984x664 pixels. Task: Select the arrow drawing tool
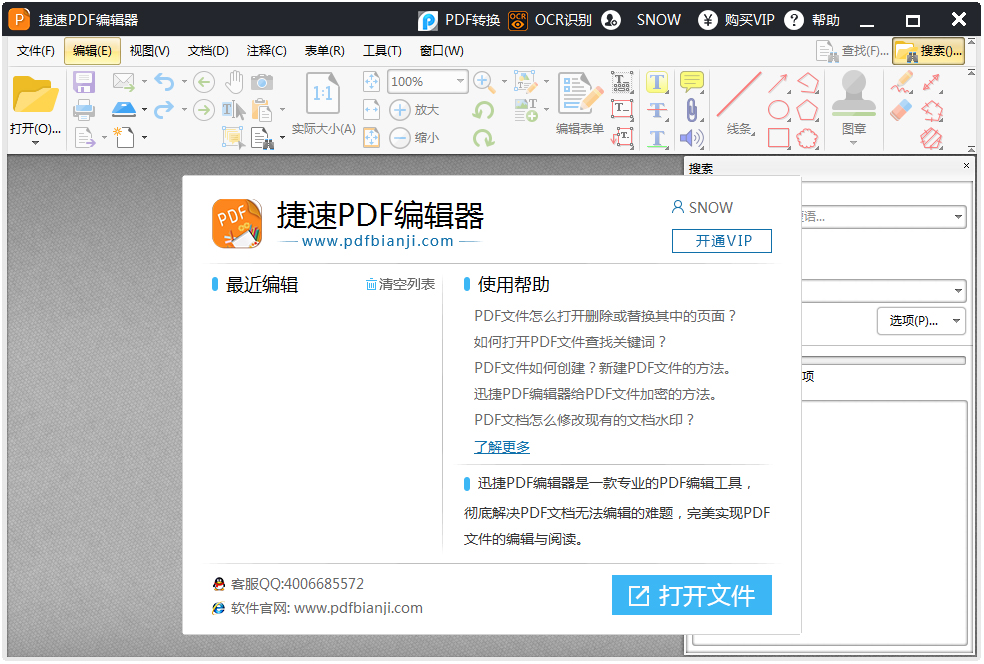pos(778,83)
